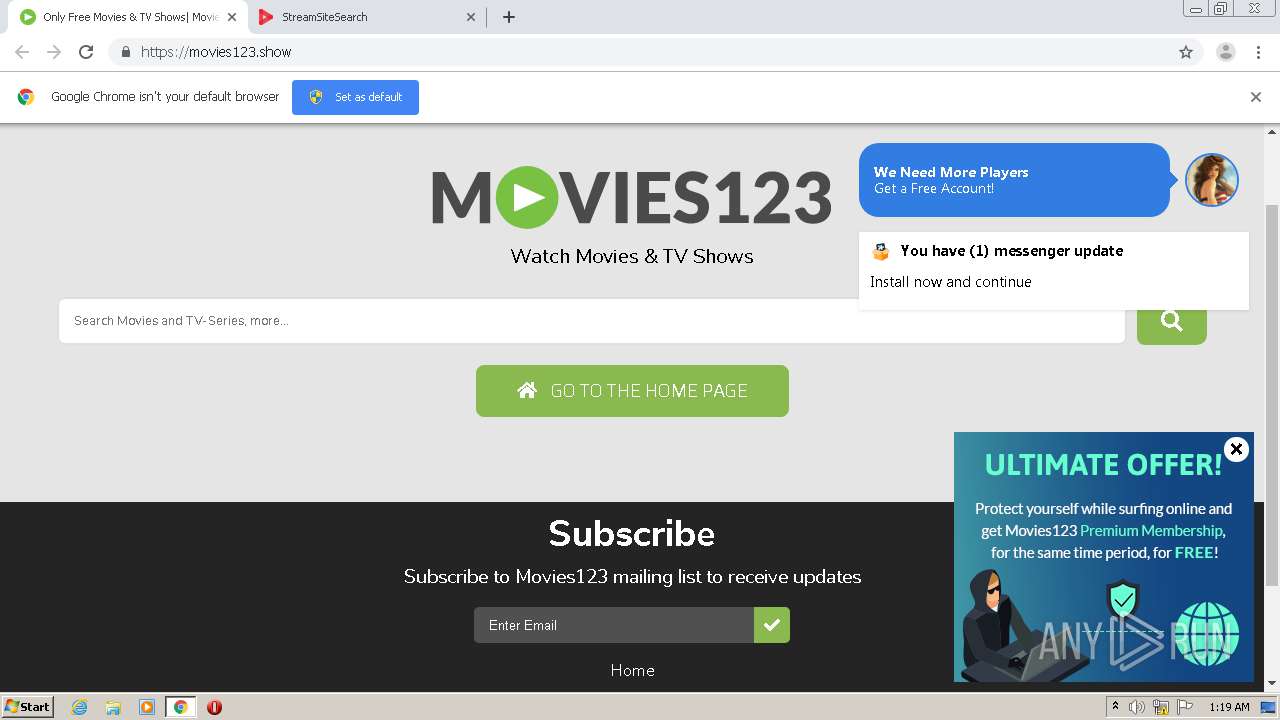The image size is (1280, 720).
Task: Open a new browser tab
Action: point(509,17)
